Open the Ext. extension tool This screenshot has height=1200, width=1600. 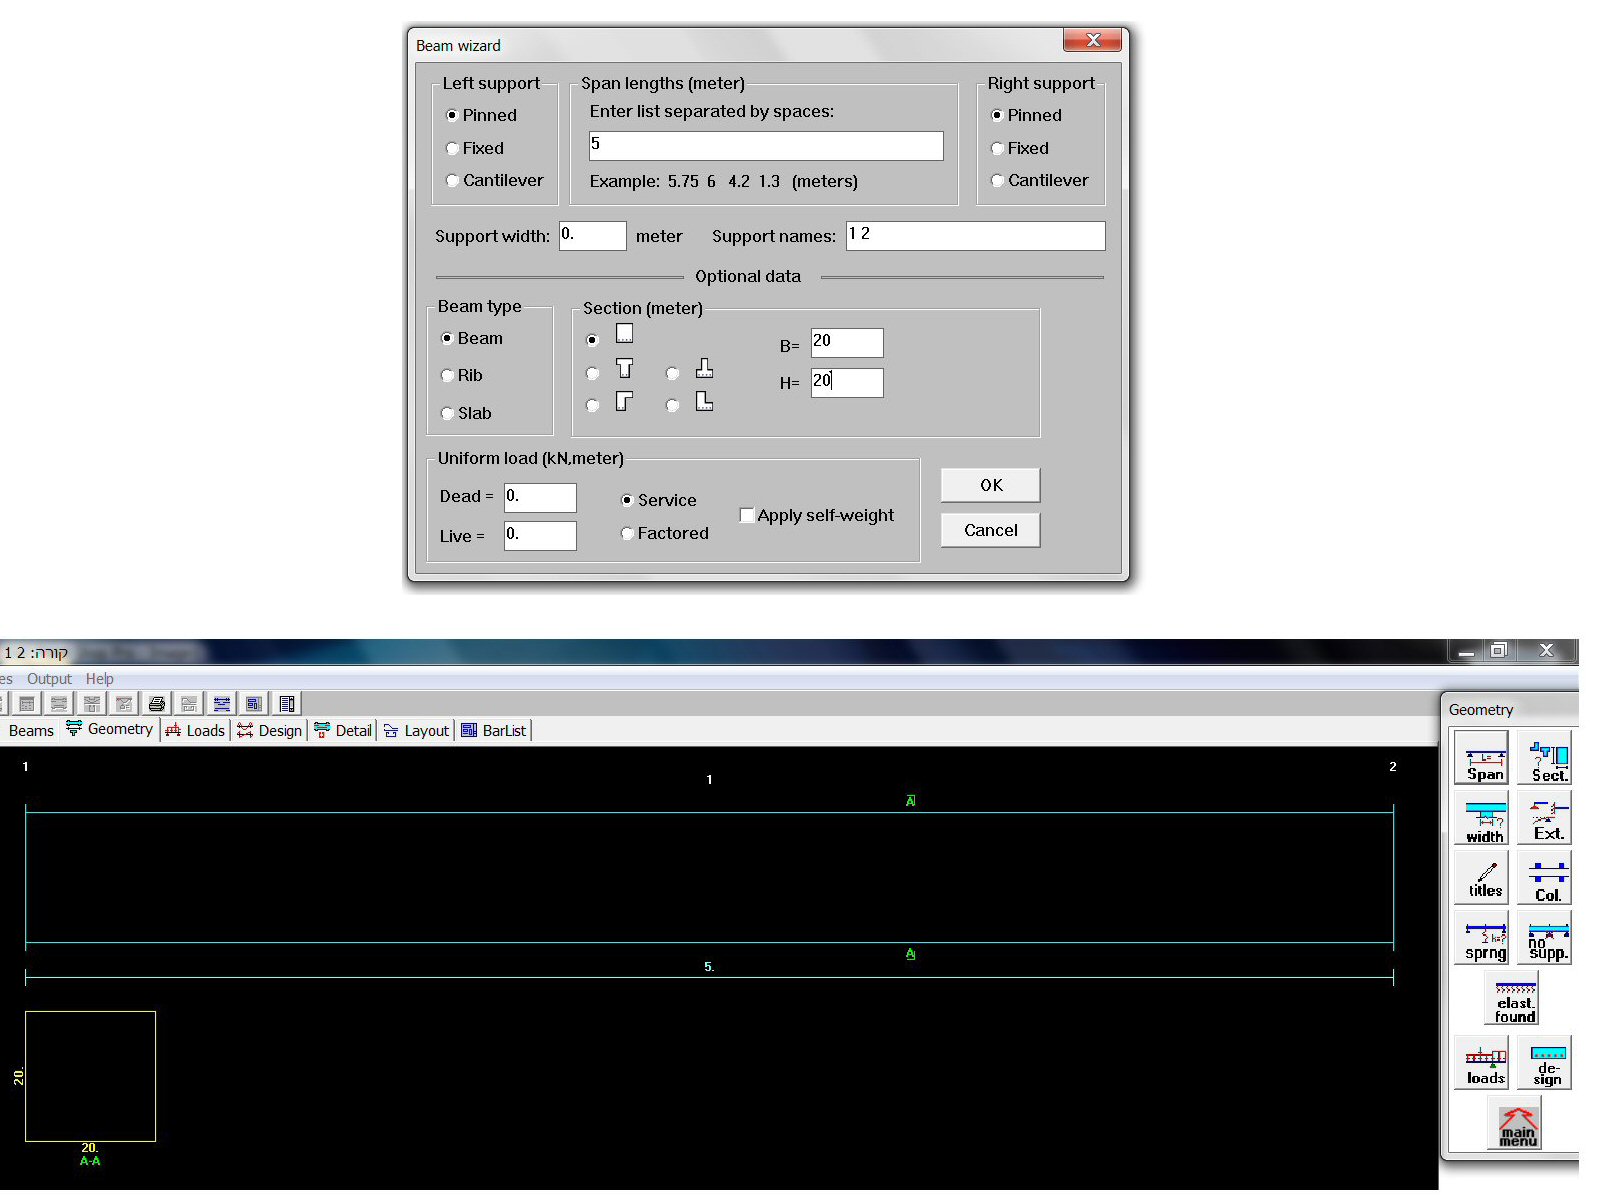click(1545, 819)
